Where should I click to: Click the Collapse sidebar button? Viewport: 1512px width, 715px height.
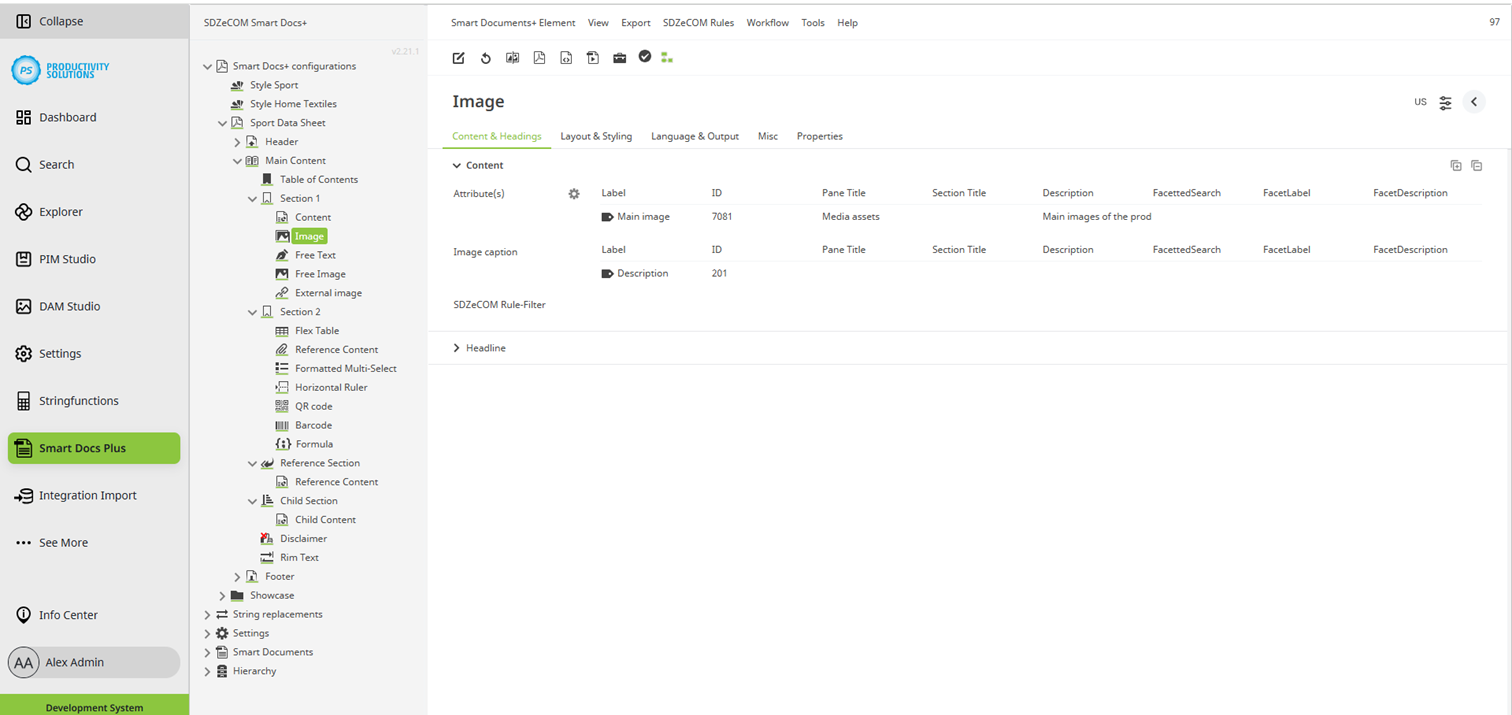(x=94, y=21)
